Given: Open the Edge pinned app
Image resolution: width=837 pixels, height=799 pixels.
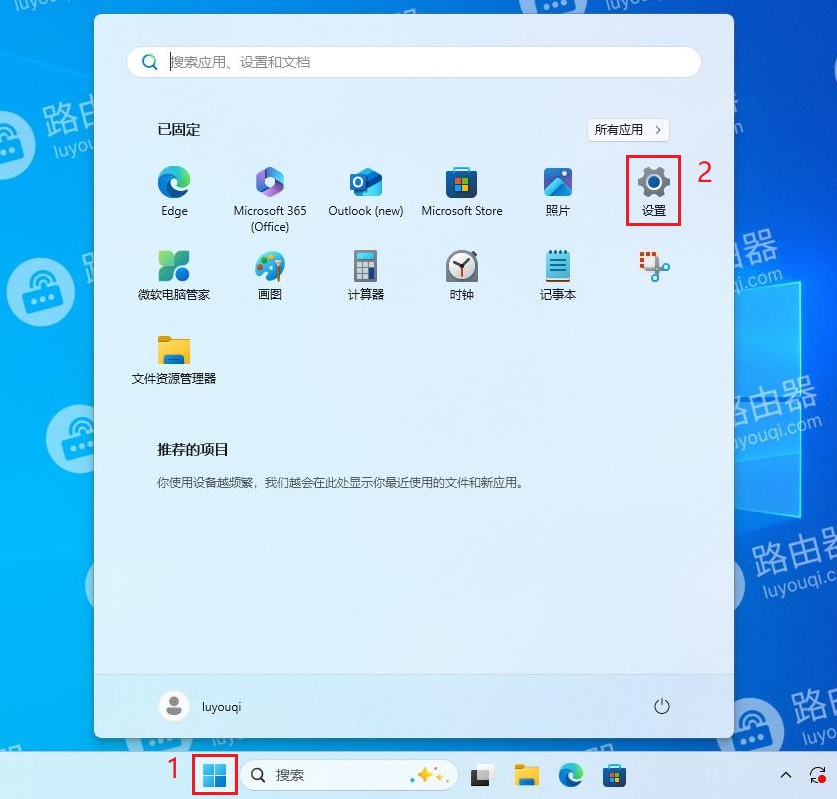Looking at the screenshot, I should point(174,191).
